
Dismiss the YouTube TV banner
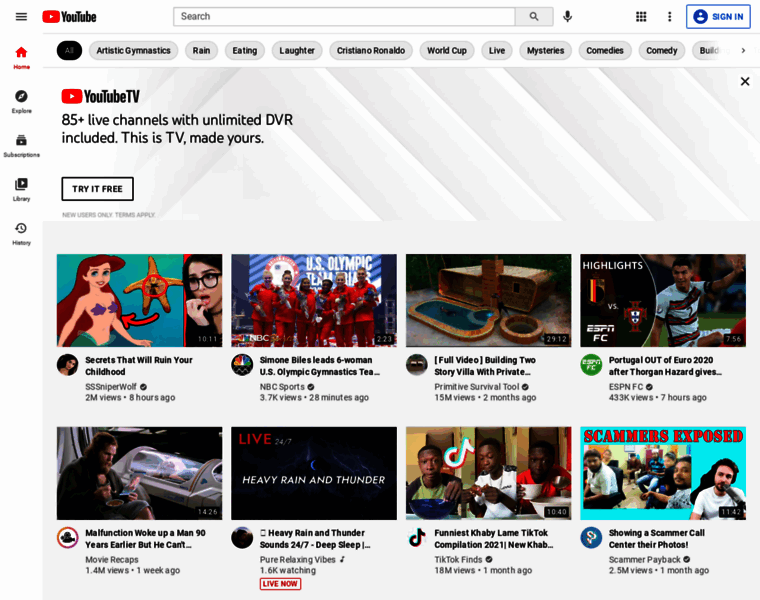(745, 81)
